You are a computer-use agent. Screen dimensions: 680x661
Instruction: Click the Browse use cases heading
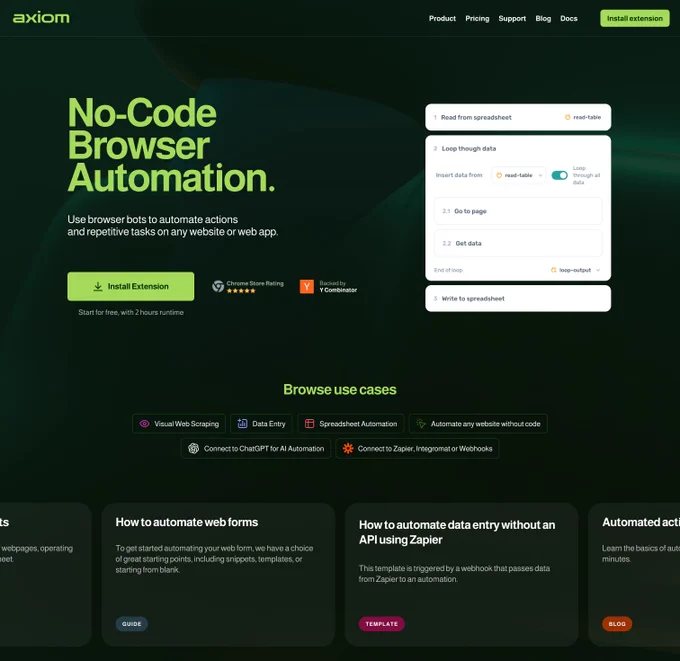340,389
